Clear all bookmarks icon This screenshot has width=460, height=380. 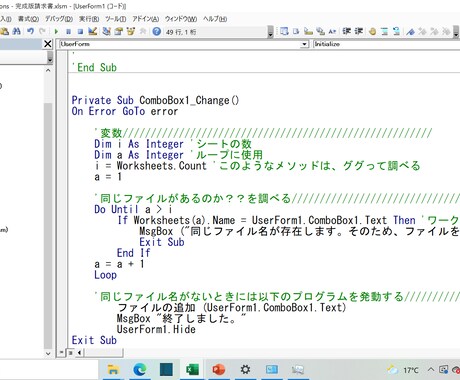[446, 31]
